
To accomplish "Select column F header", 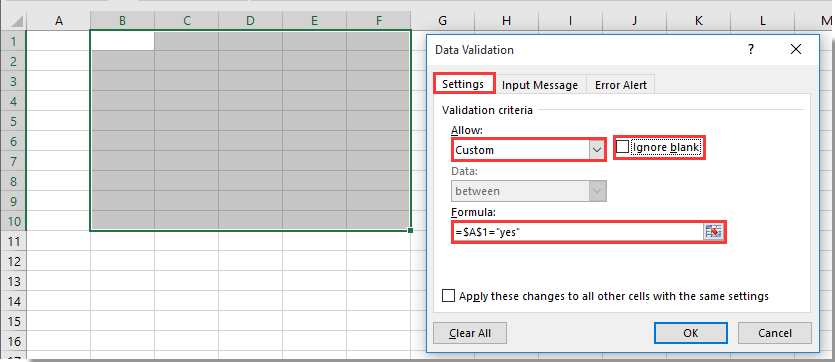I will point(378,21).
